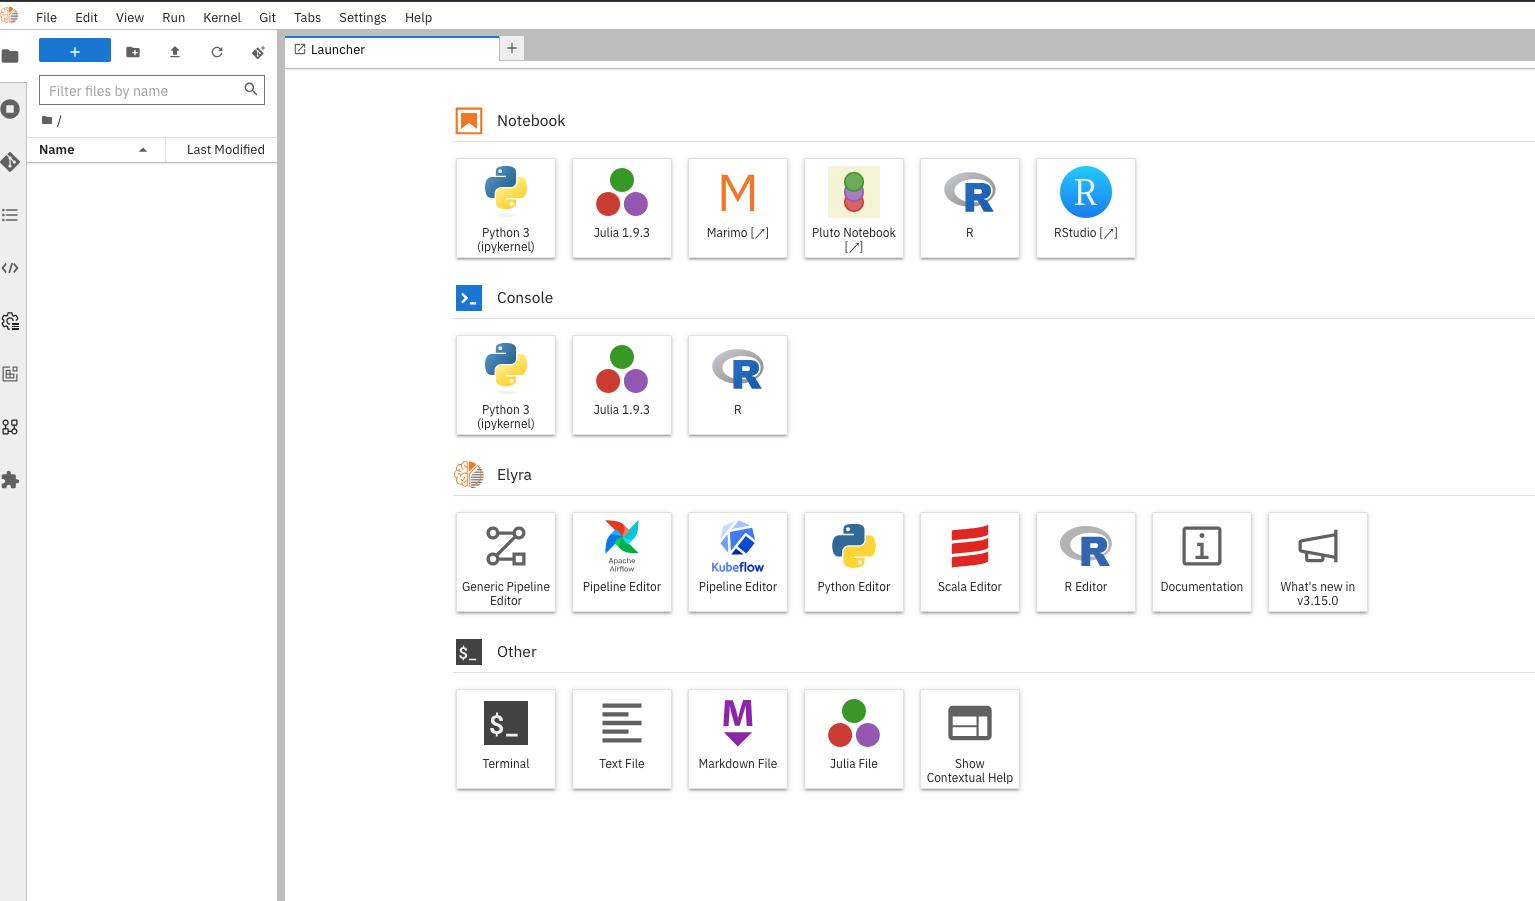Click the blue new launcher plus button
Viewport: 1535px width, 901px height.
tap(75, 51)
